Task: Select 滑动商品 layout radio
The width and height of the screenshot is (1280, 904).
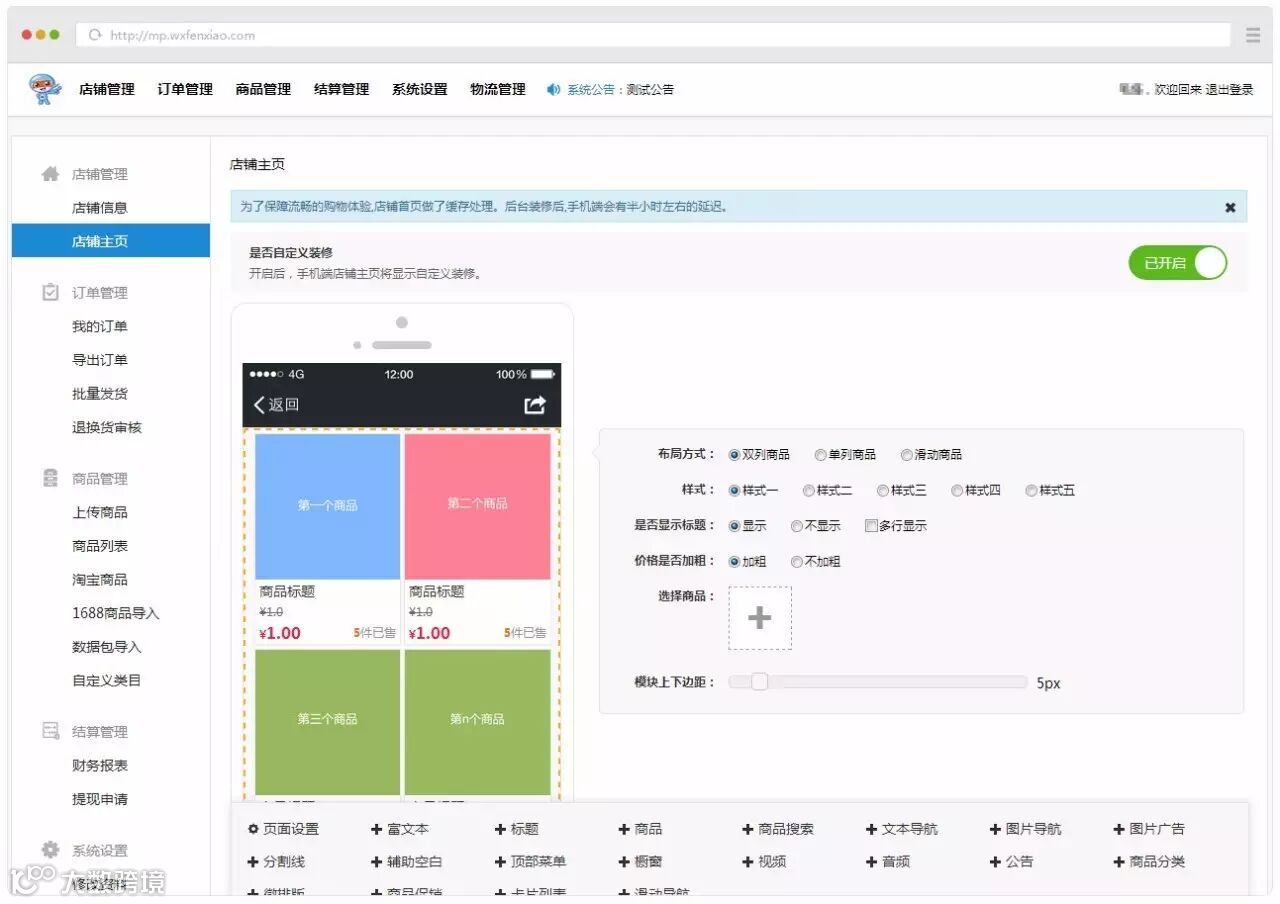Action: (x=907, y=455)
